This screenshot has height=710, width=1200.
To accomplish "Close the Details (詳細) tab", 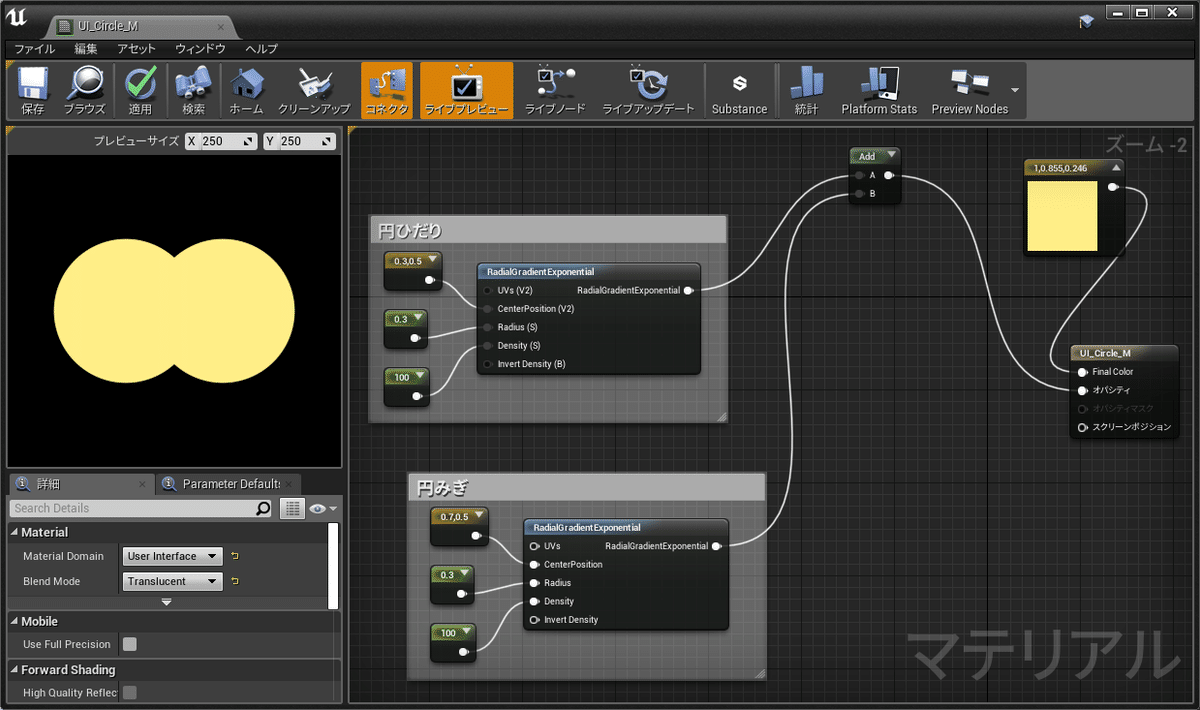I will (141, 485).
